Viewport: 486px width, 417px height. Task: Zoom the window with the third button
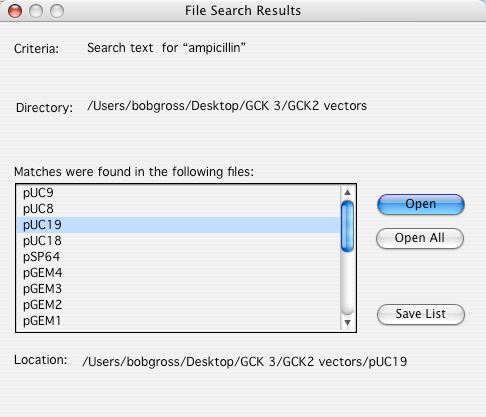[x=57, y=11]
